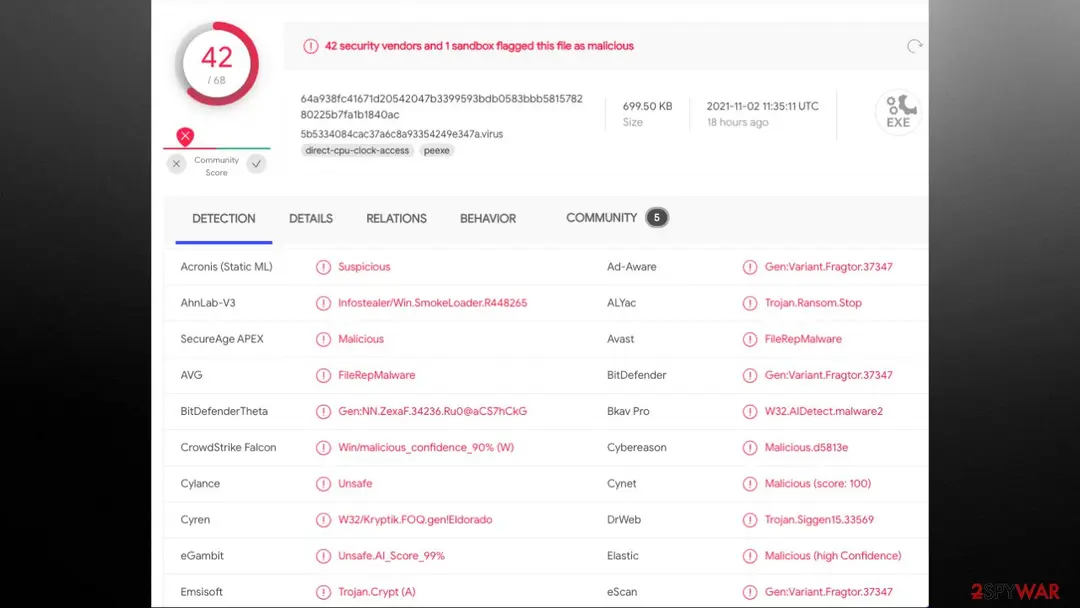Screen dimensions: 1080x608
Task: Open the COMMUNITY tab
Action: coord(601,218)
